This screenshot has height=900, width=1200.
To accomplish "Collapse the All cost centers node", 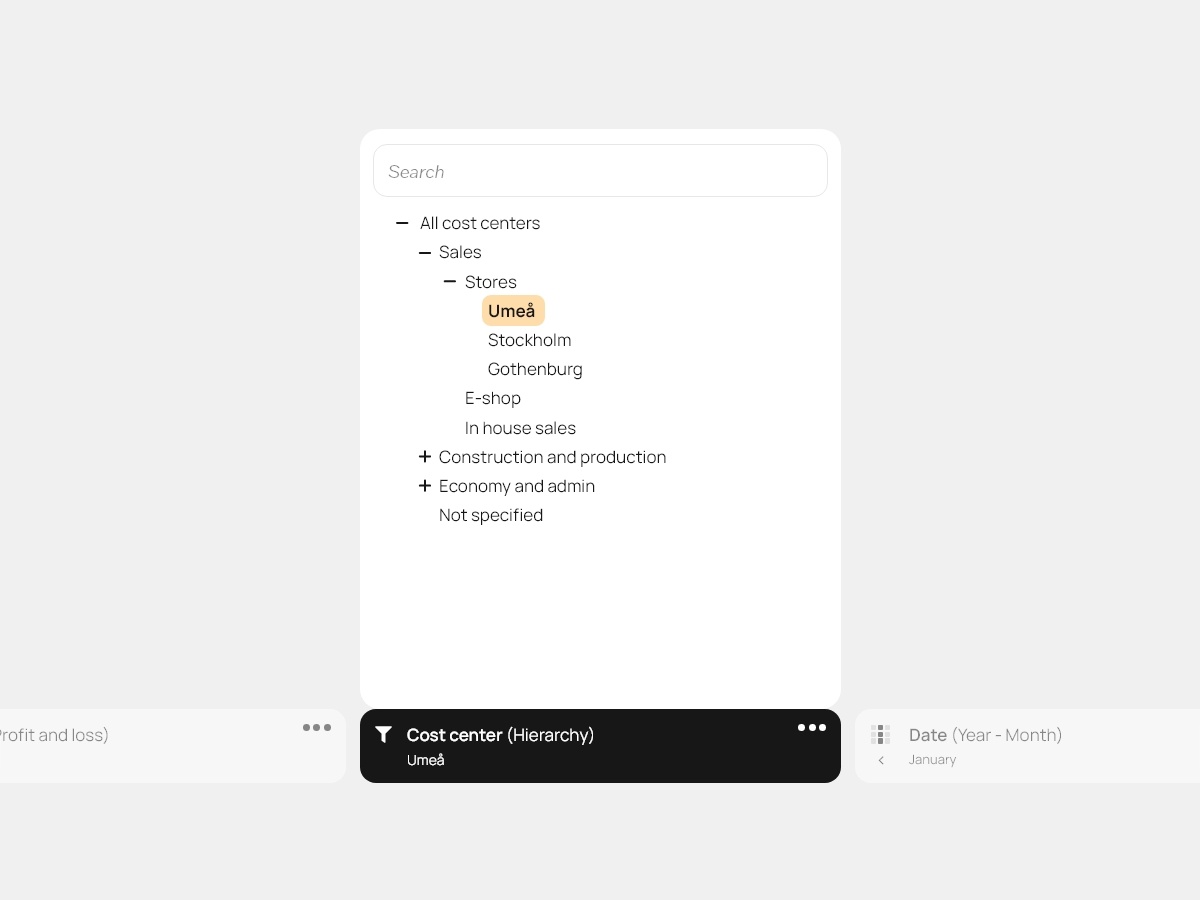I will point(402,223).
